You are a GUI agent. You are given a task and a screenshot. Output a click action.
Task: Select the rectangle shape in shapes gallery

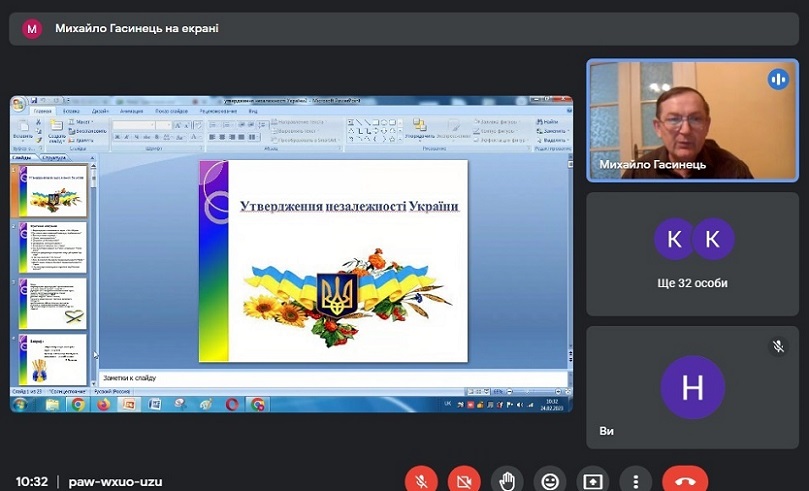[376, 122]
